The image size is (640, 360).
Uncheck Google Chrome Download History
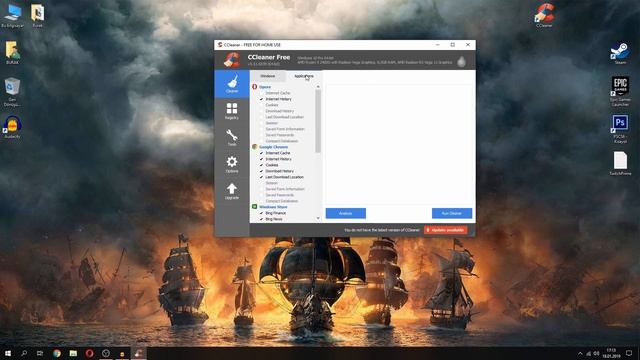tap(262, 171)
